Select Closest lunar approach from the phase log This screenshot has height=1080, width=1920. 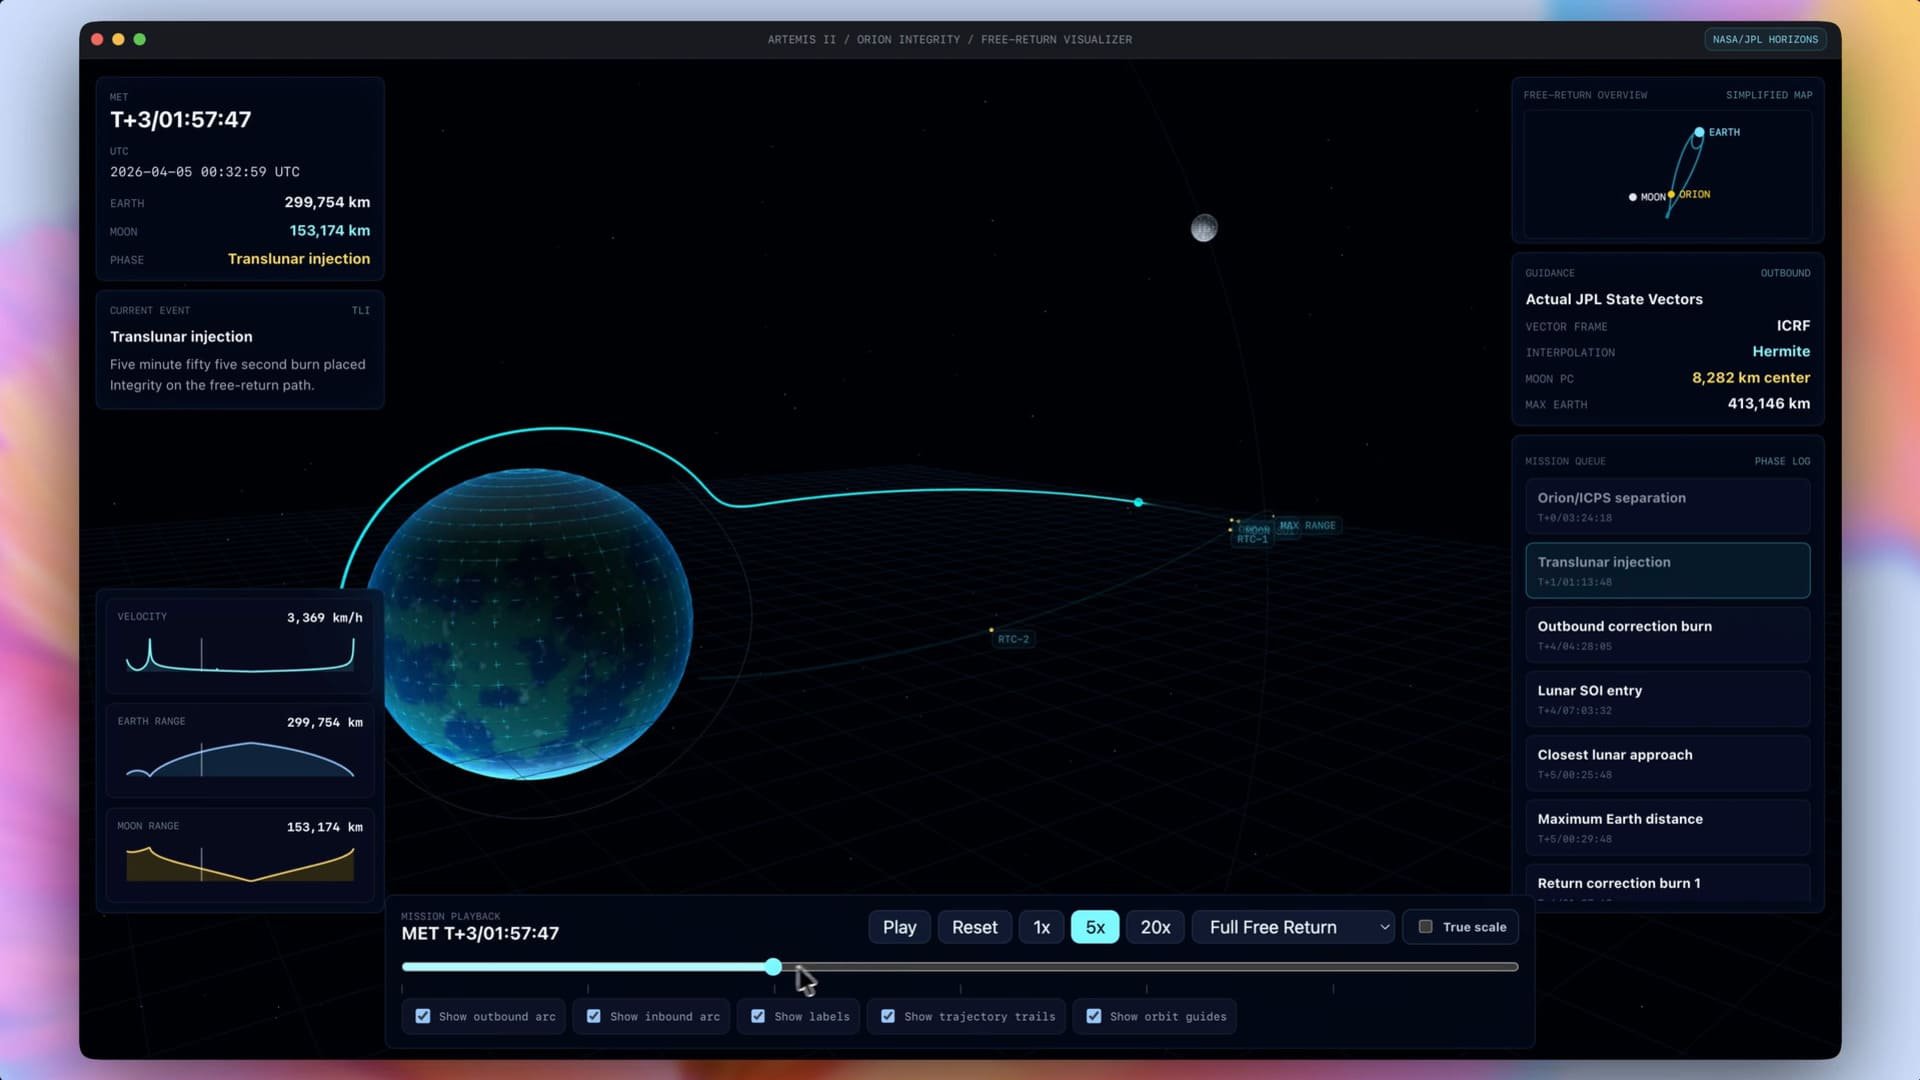point(1666,762)
